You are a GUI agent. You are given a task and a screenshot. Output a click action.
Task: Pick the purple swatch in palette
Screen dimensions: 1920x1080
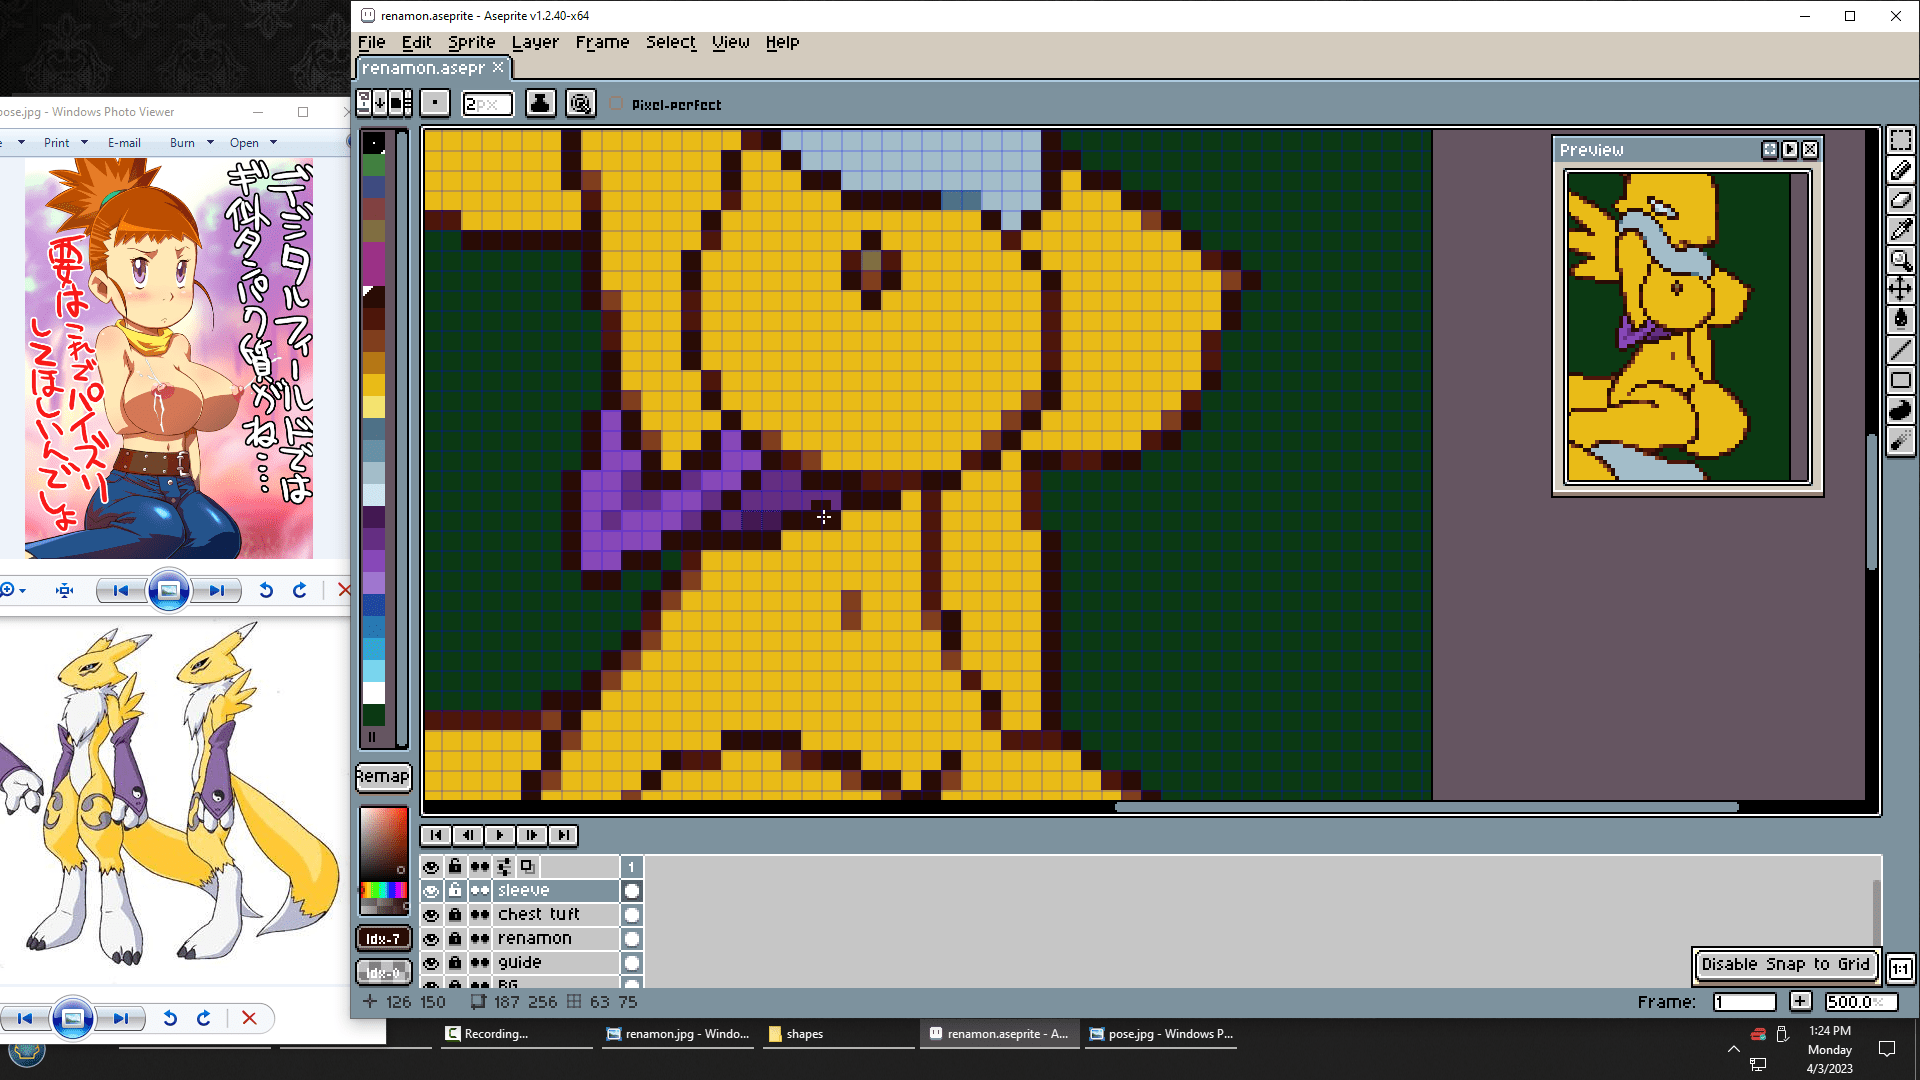click(x=374, y=562)
